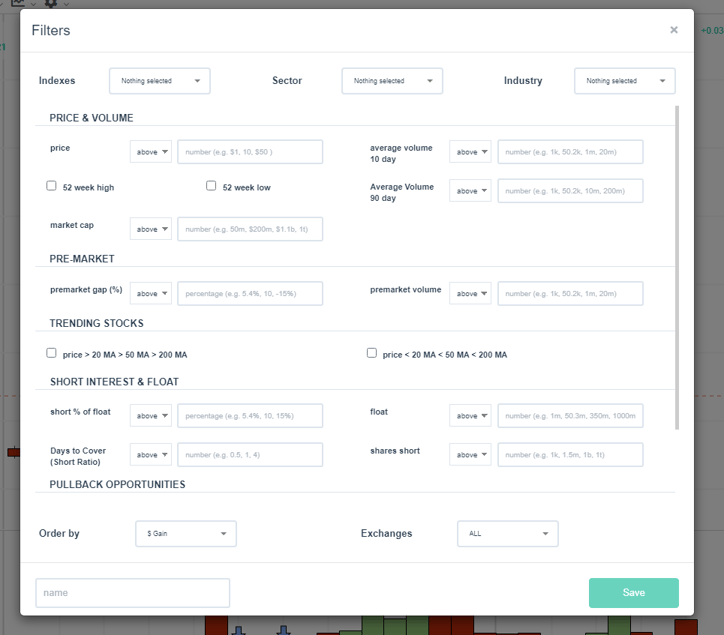Click the Save button
Viewport: 724px width, 635px height.
tap(634, 593)
